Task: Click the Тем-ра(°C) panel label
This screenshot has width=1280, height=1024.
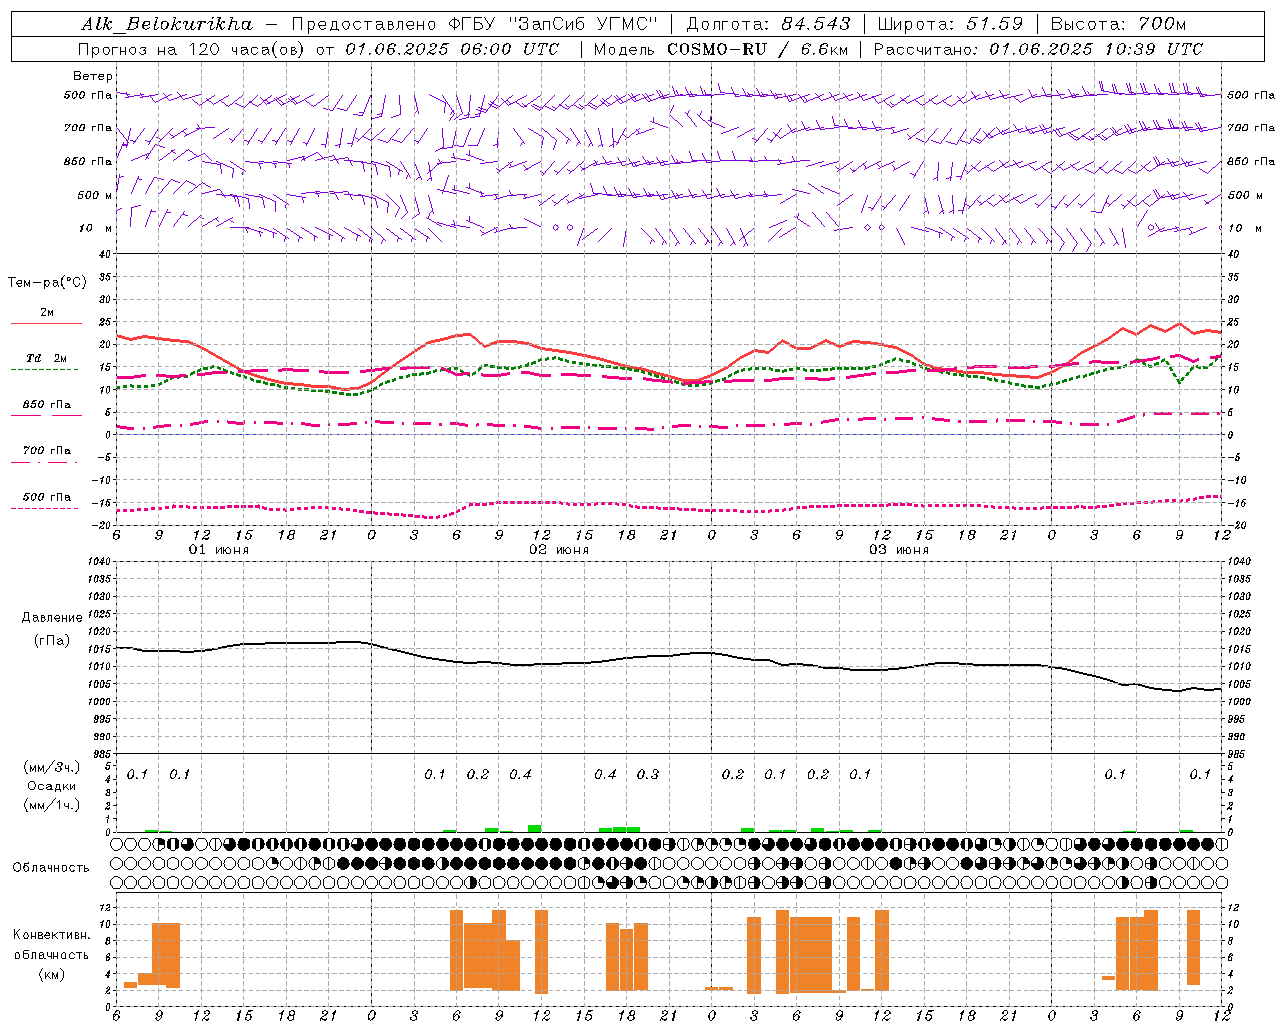Action: 47,283
